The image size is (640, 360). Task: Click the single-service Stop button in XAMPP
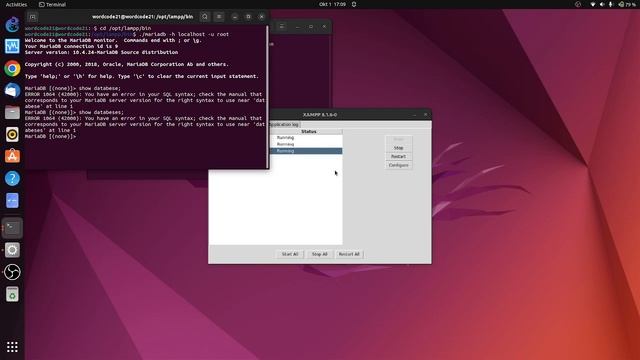click(398, 148)
